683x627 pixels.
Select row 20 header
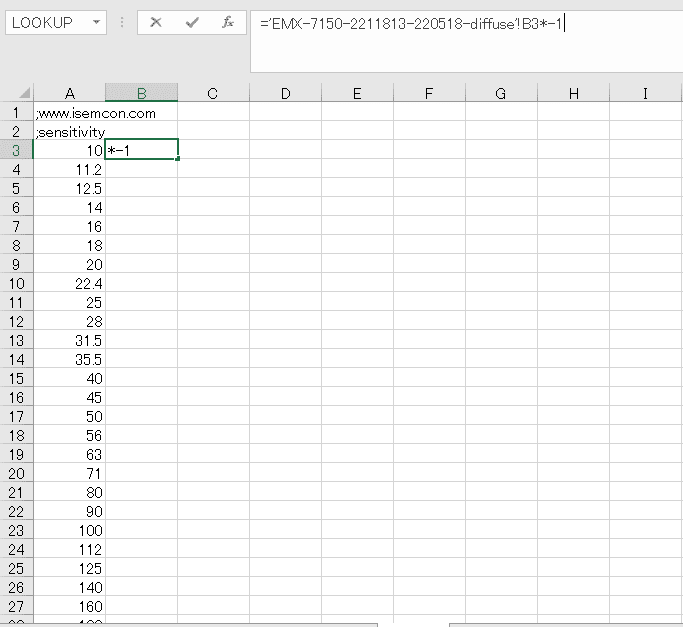(16, 473)
